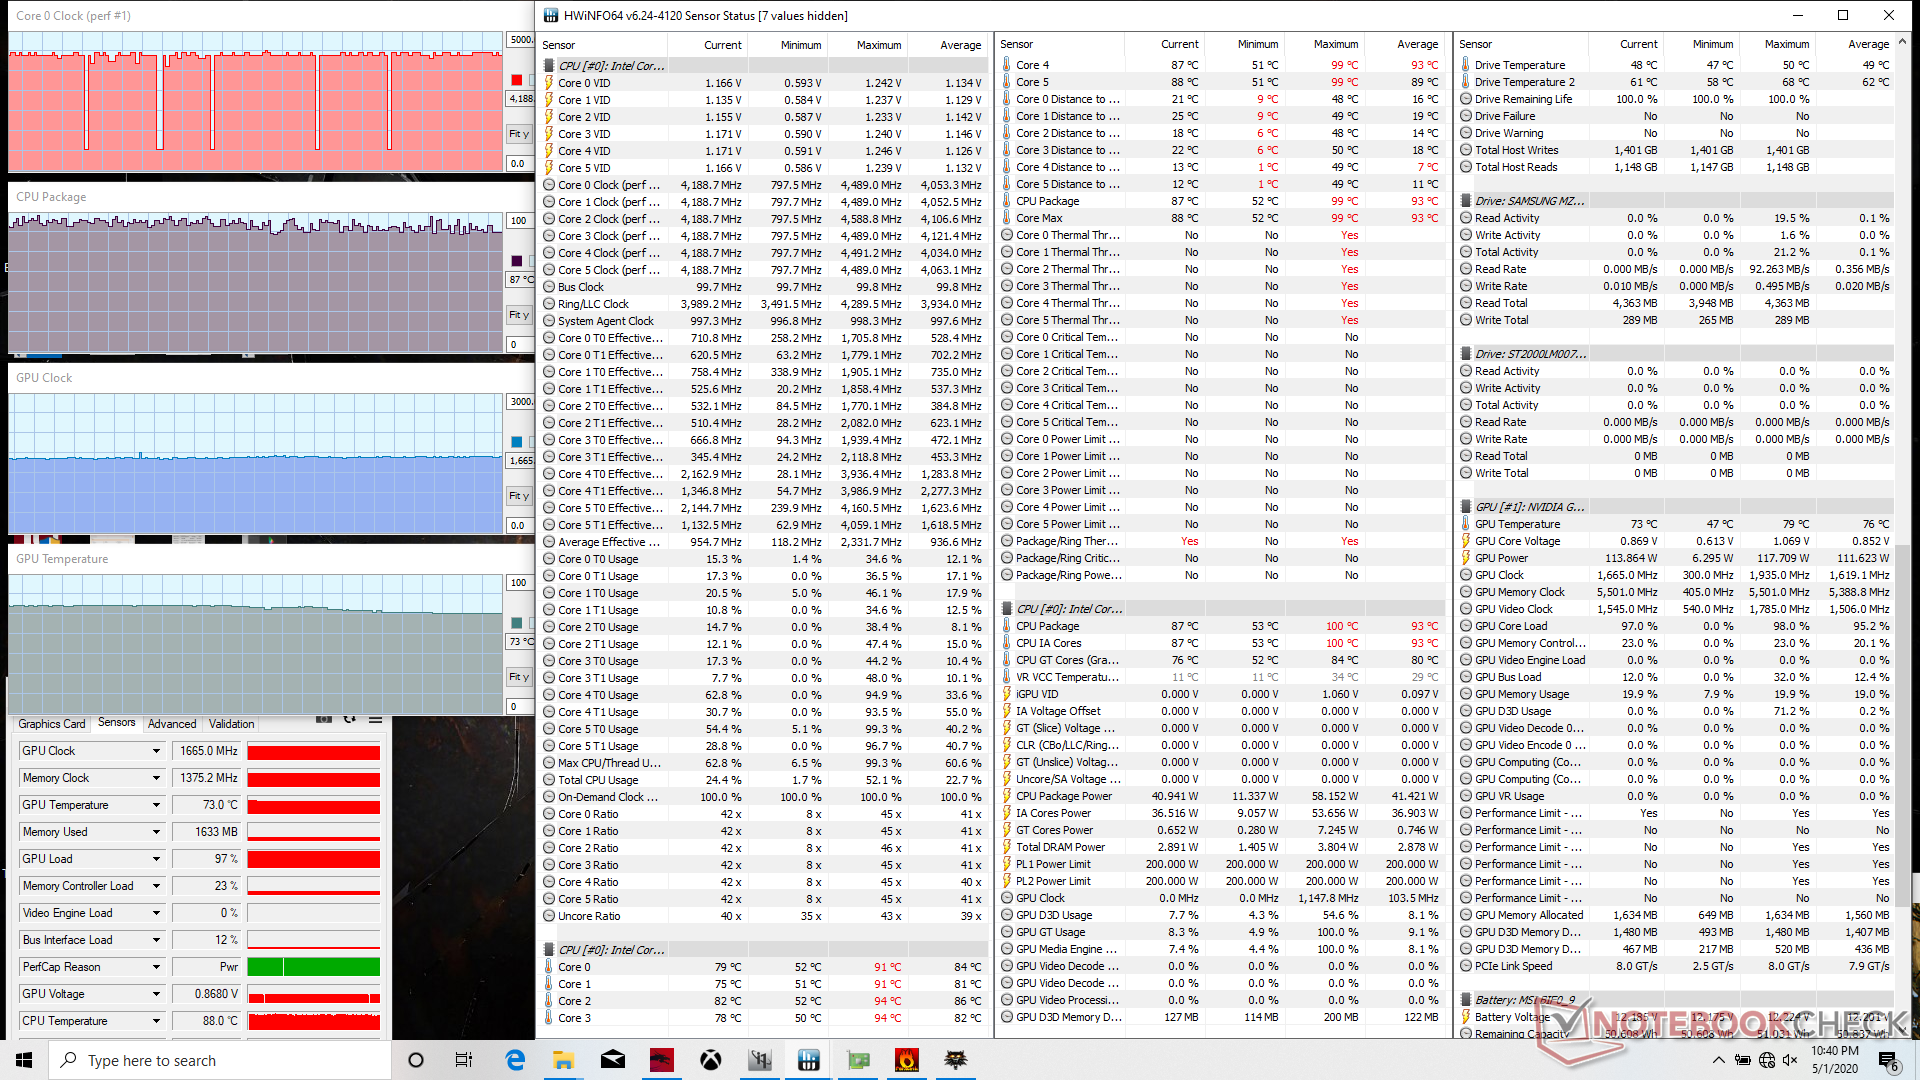Switch to FurMark taskbar icon
Screen dimensions: 1920x1080
[x=907, y=1060]
